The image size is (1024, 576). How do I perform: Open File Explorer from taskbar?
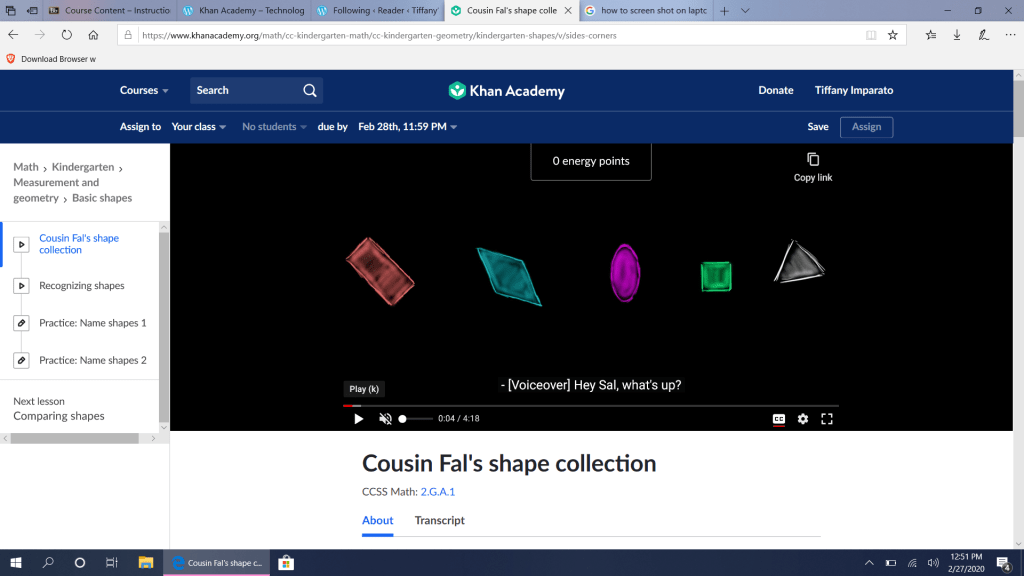pos(145,562)
